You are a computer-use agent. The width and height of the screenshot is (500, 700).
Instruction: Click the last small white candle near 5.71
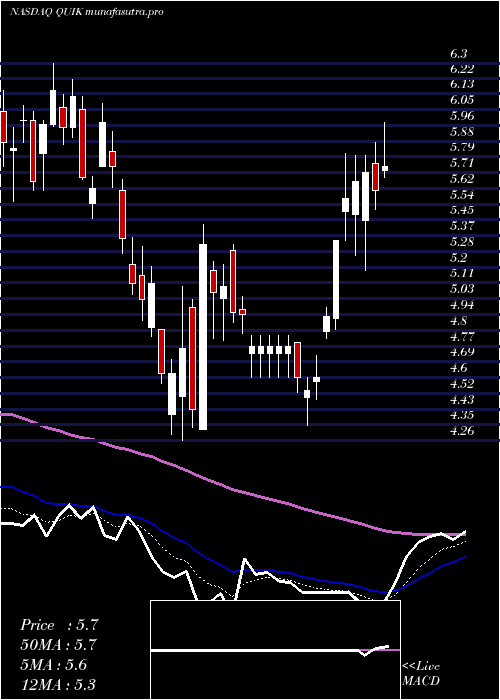[x=384, y=168]
